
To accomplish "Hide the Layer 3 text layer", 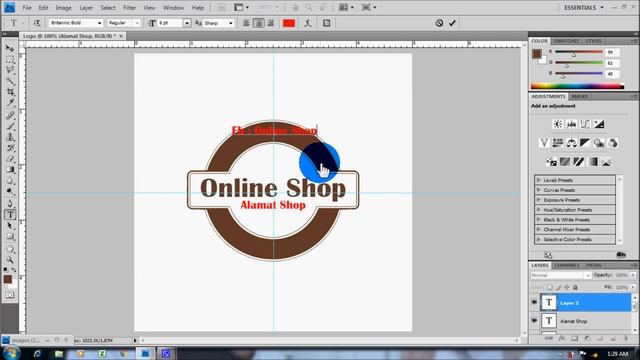I will coord(534,302).
